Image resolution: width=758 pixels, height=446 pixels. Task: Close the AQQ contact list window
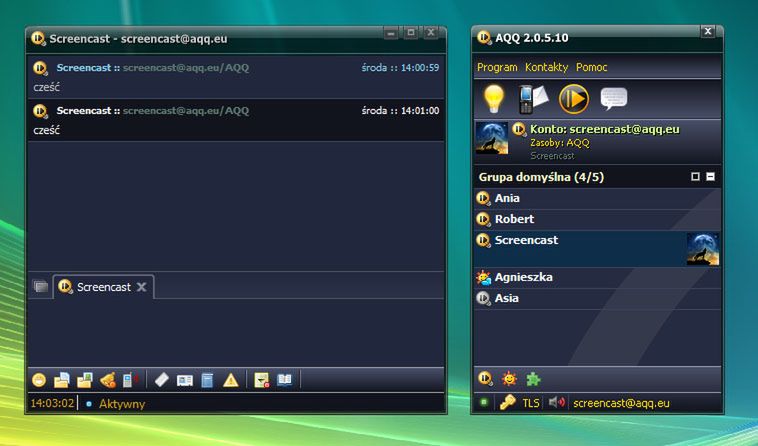pyautogui.click(x=708, y=31)
